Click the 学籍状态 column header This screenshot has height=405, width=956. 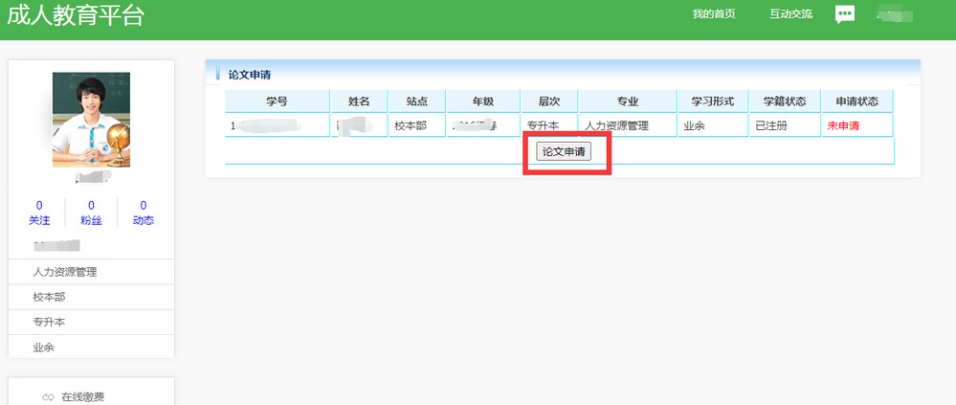click(x=784, y=101)
